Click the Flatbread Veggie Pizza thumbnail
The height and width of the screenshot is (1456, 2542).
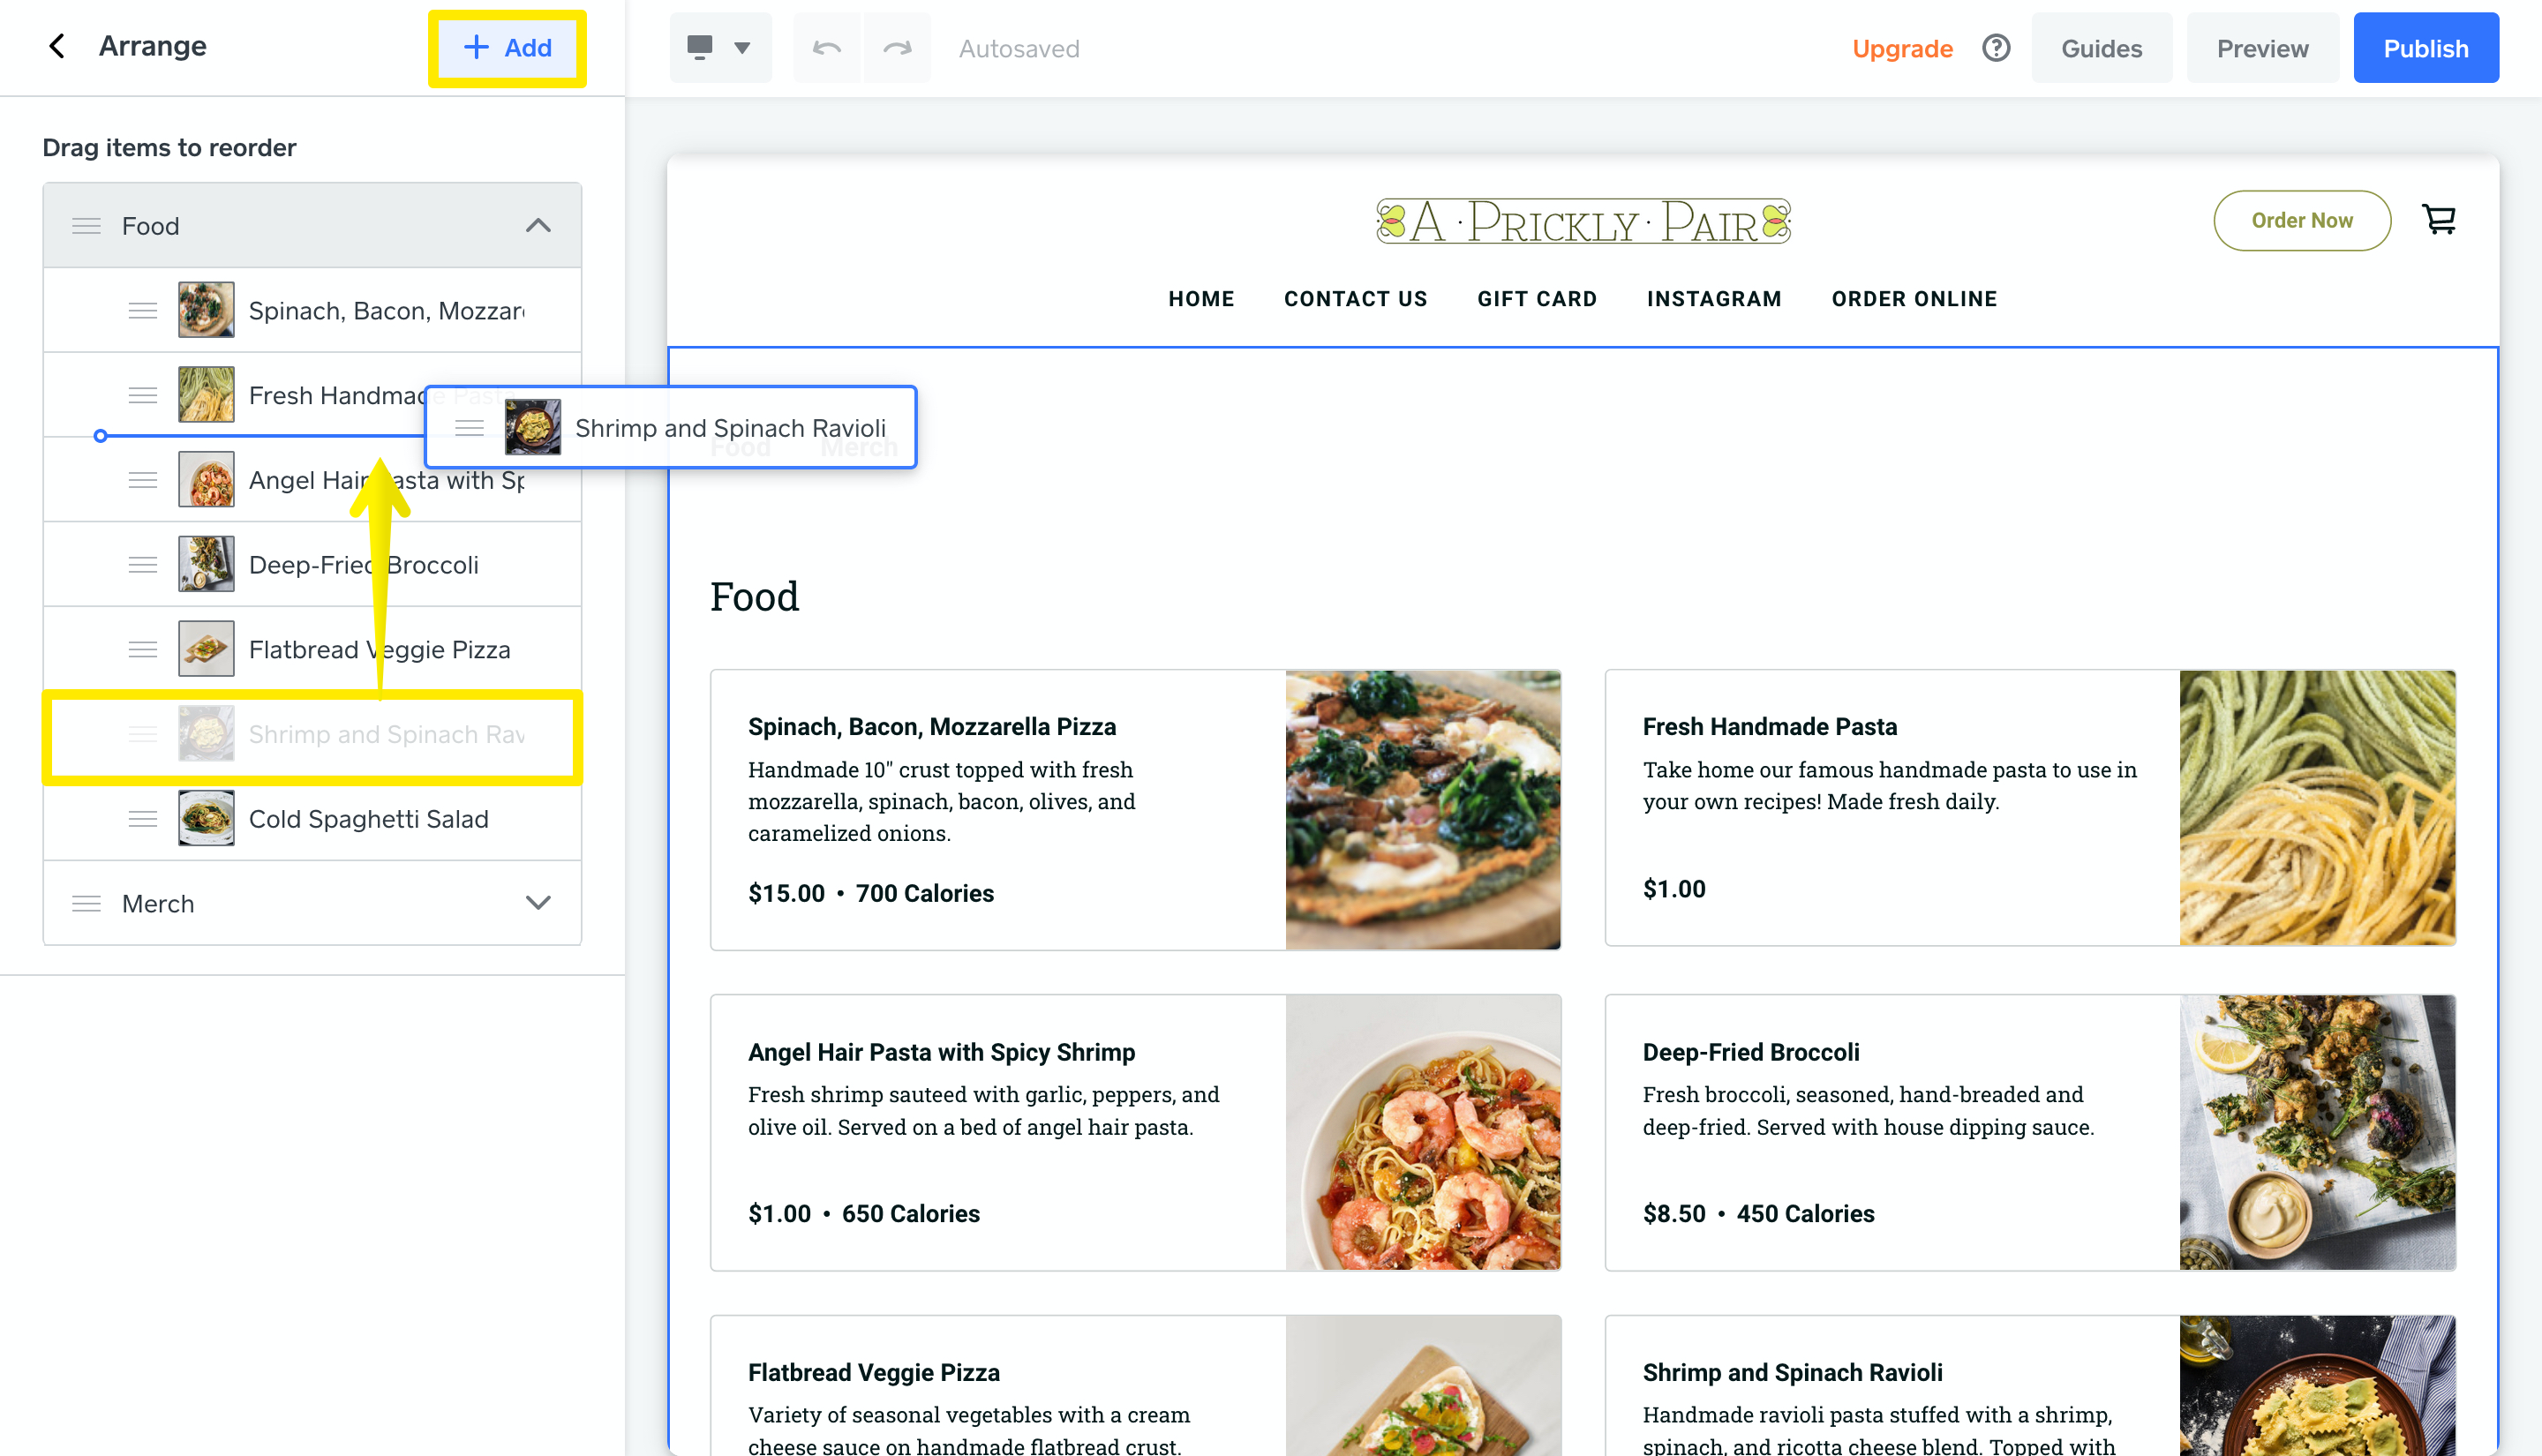206,648
